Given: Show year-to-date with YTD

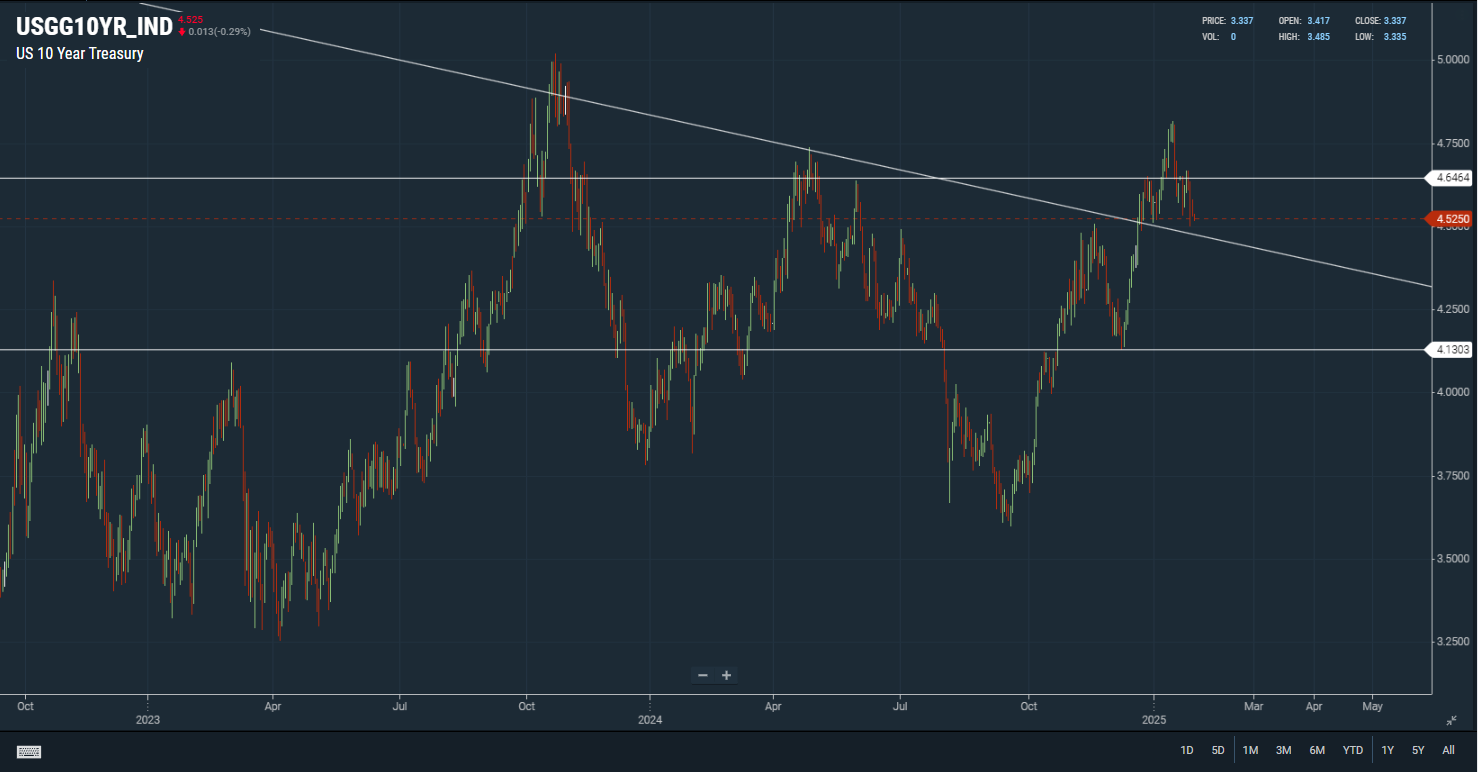Looking at the screenshot, I should pos(1352,750).
